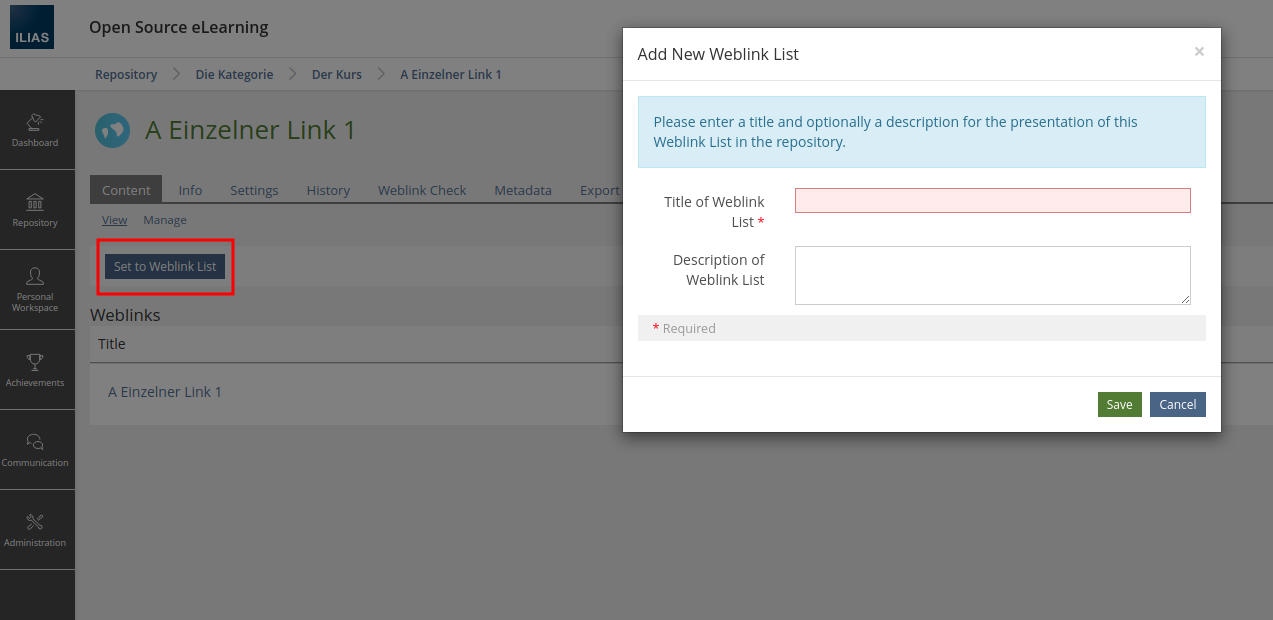Screen dimensions: 1273x620
Task: Go to Die Kategorie breadcrumb
Action: (x=234, y=75)
